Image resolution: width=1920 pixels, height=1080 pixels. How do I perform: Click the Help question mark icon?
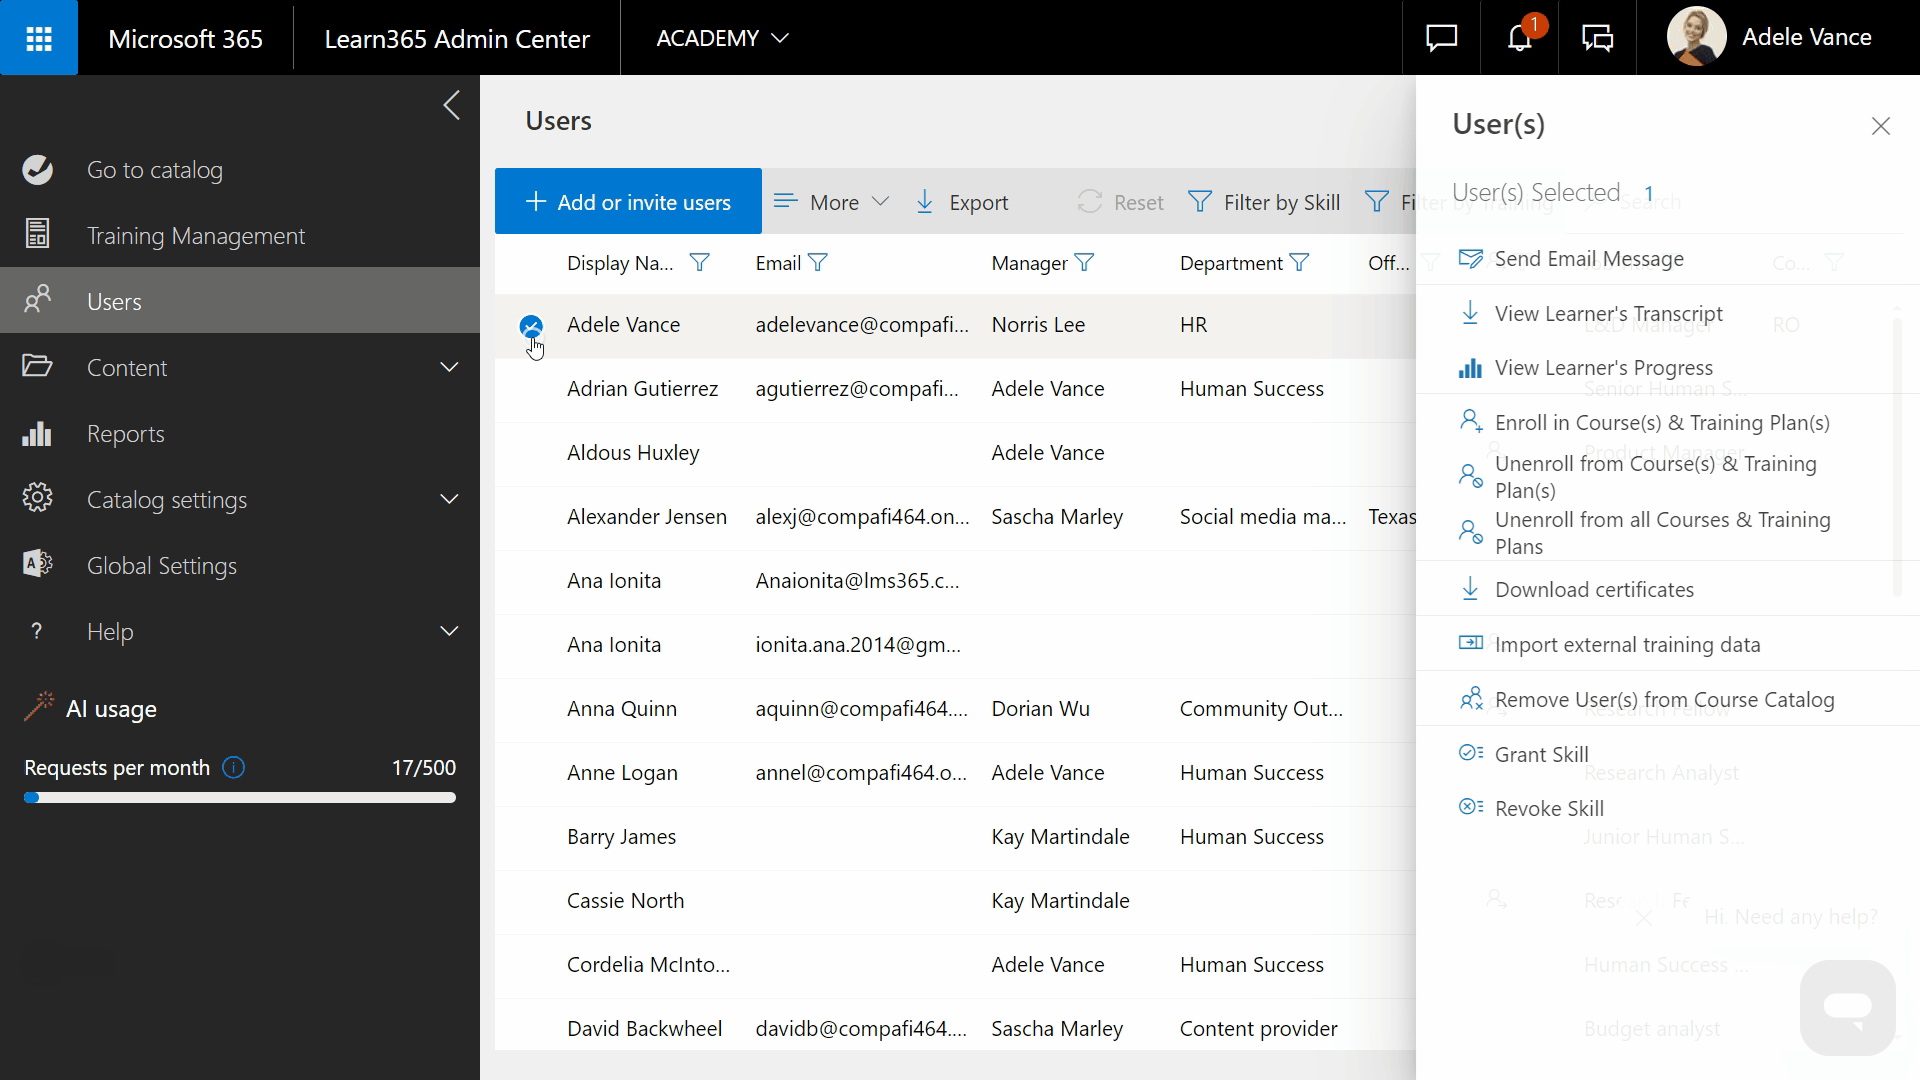tap(37, 631)
